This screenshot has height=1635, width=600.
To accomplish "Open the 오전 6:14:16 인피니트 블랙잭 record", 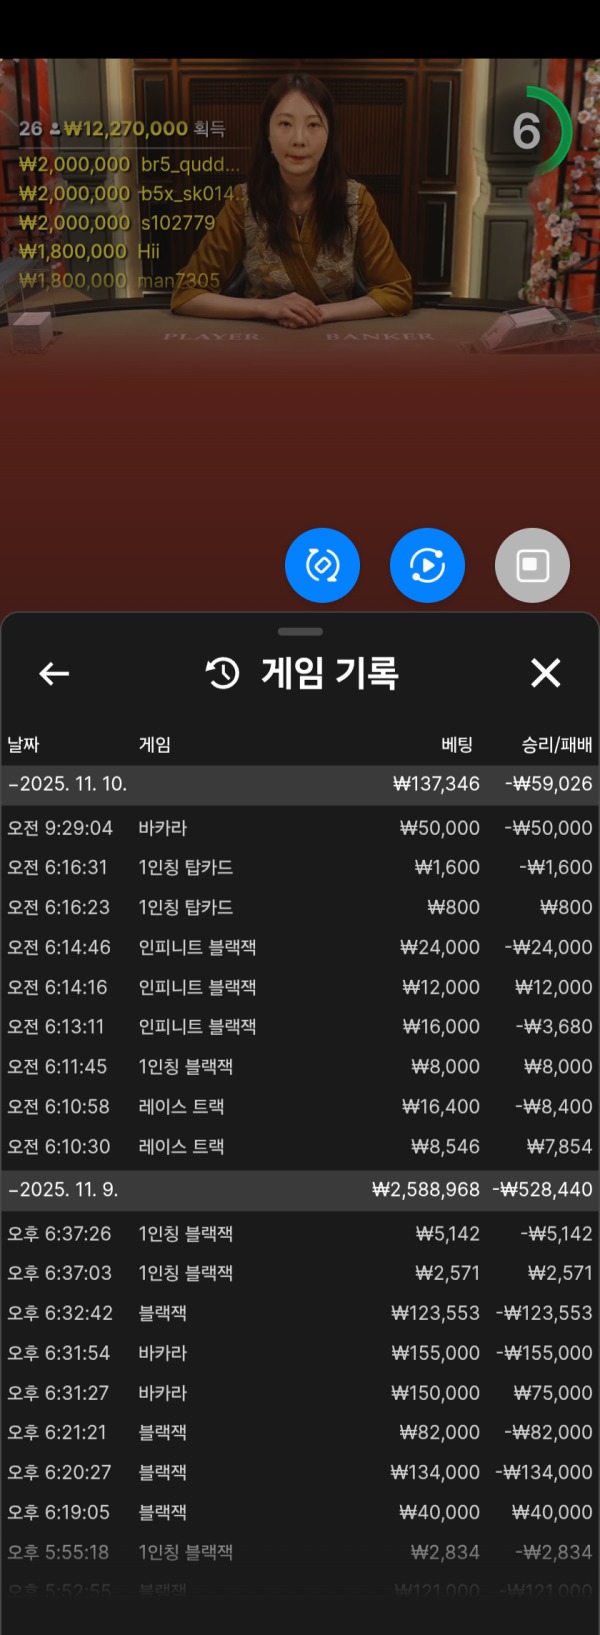I will tap(300, 987).
